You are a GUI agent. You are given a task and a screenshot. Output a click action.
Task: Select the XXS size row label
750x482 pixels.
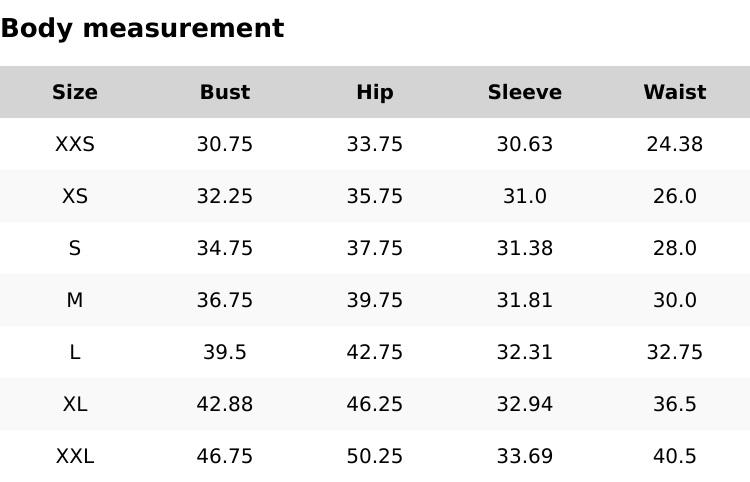point(75,144)
